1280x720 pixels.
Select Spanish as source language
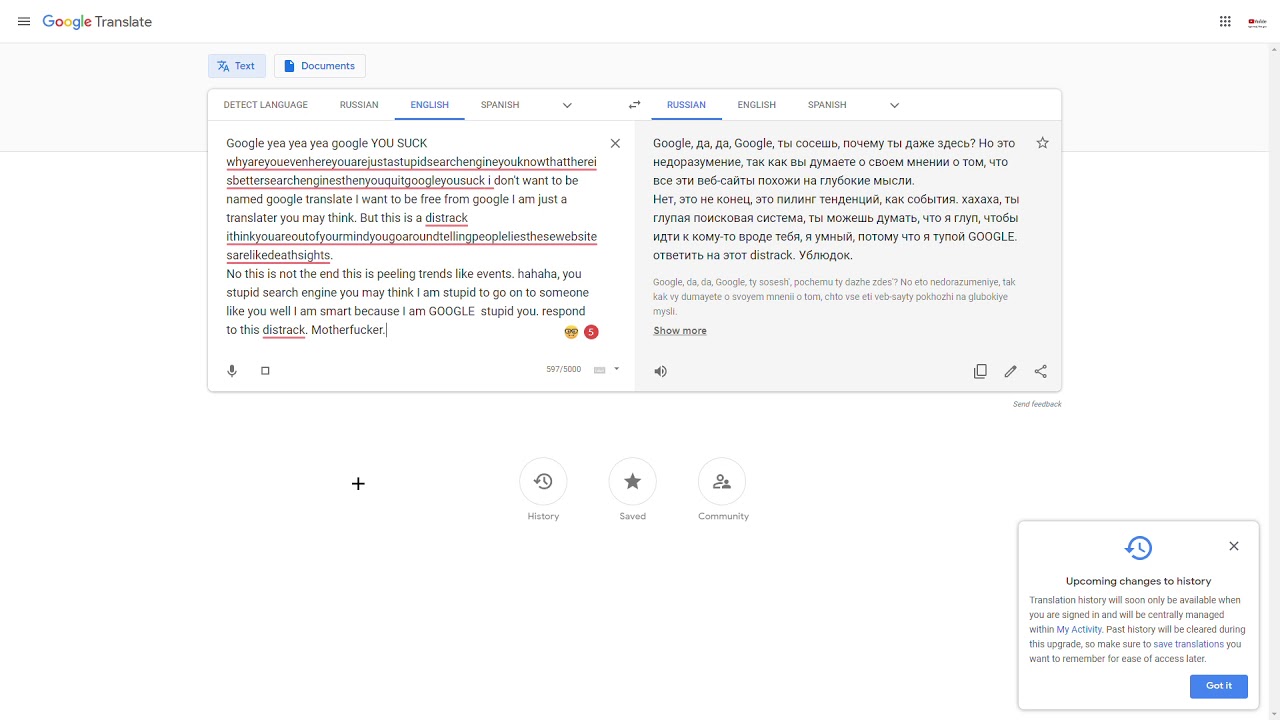point(500,105)
